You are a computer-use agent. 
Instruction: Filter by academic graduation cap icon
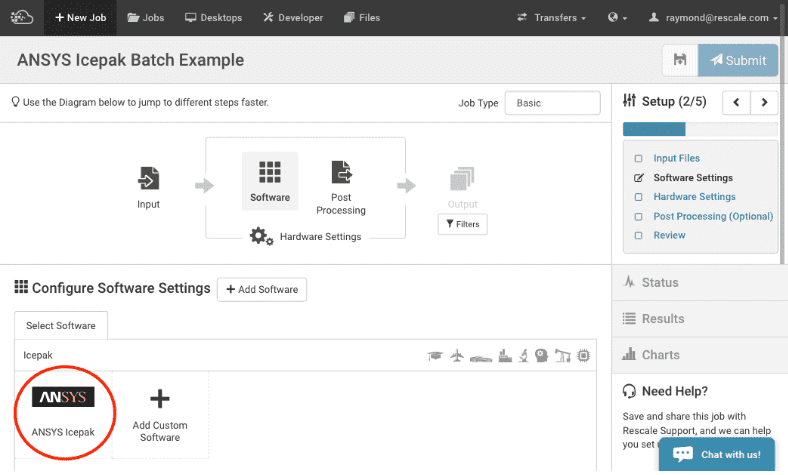point(435,356)
